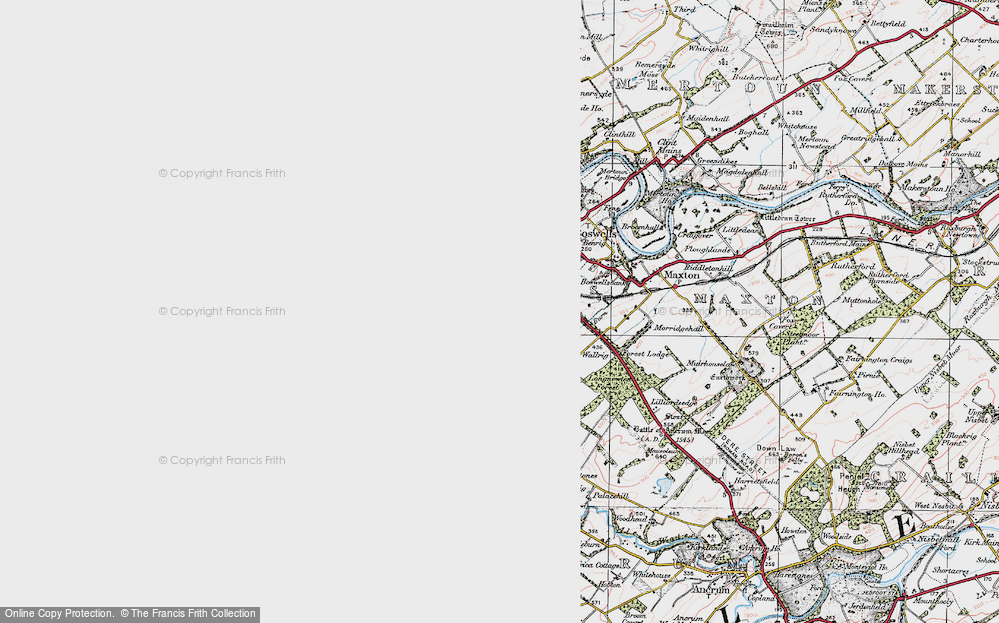Select the Nisbet Hillhead label
Screen dimensions: 999x623
(x=903, y=447)
